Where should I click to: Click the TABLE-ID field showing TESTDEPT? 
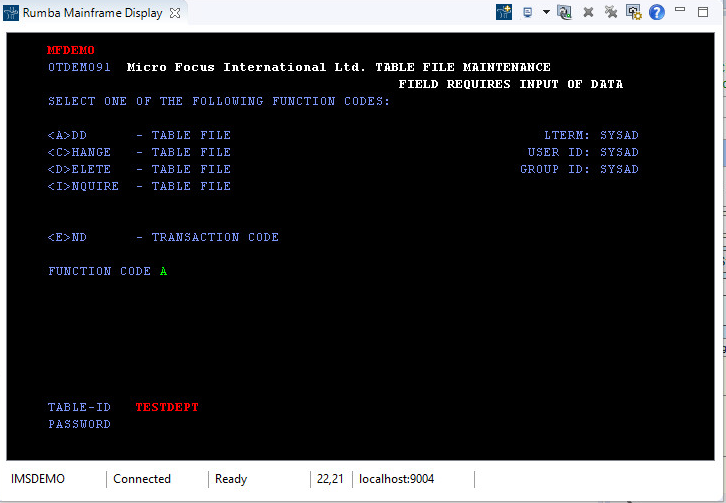167,407
